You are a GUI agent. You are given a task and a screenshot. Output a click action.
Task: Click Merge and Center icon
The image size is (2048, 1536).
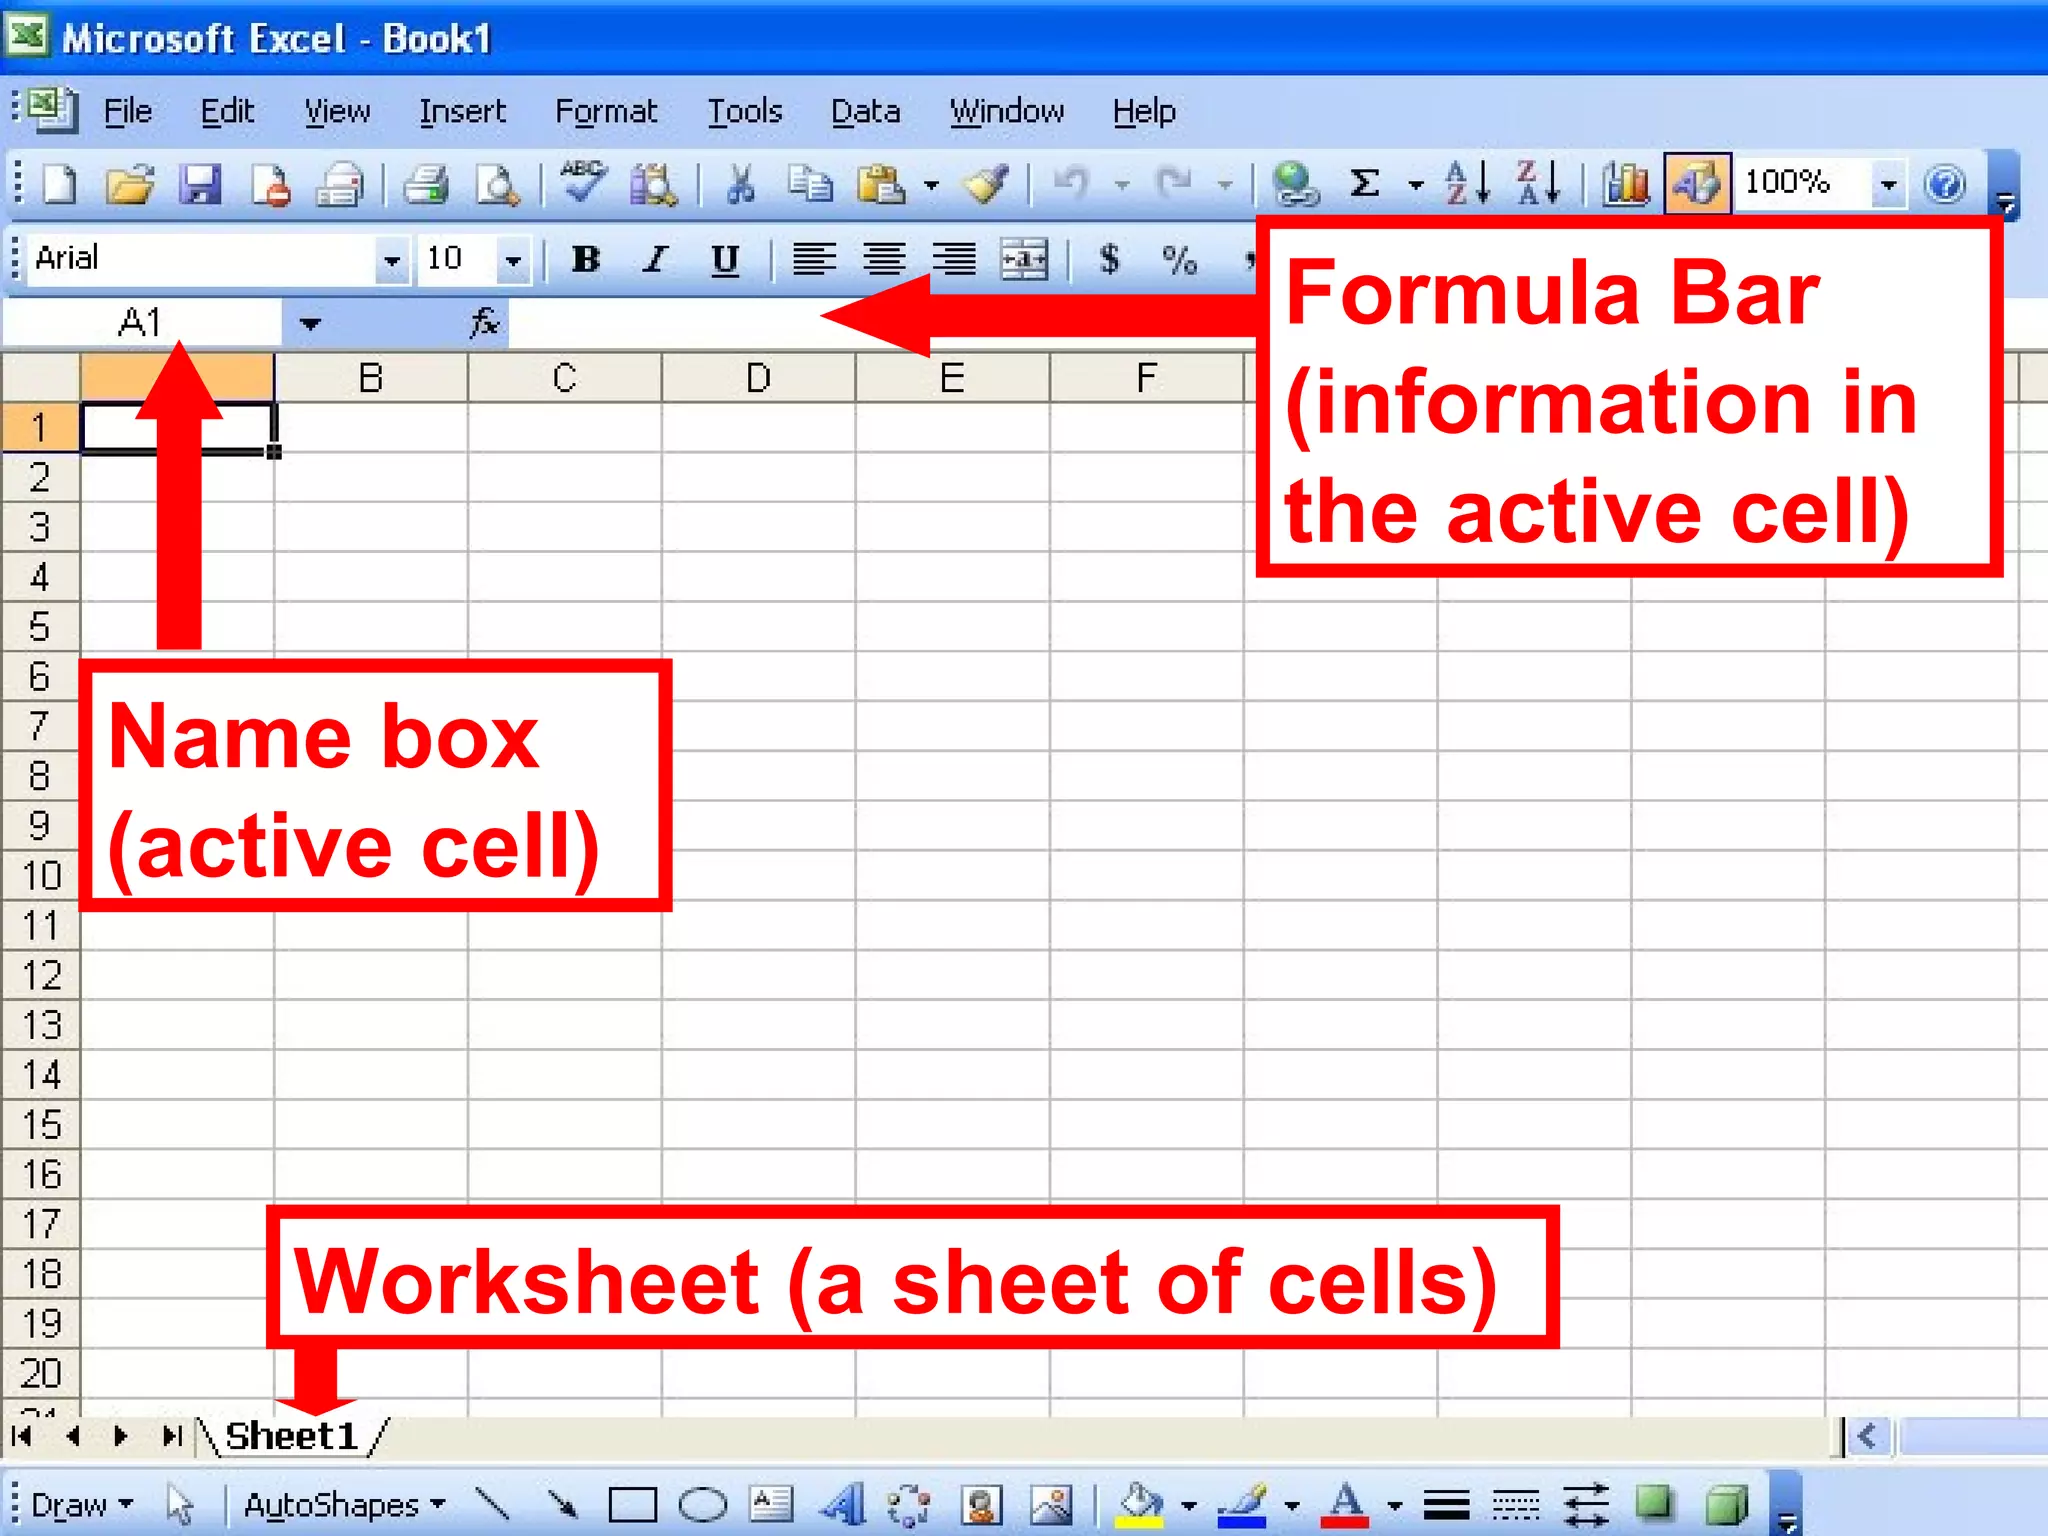coord(1025,260)
